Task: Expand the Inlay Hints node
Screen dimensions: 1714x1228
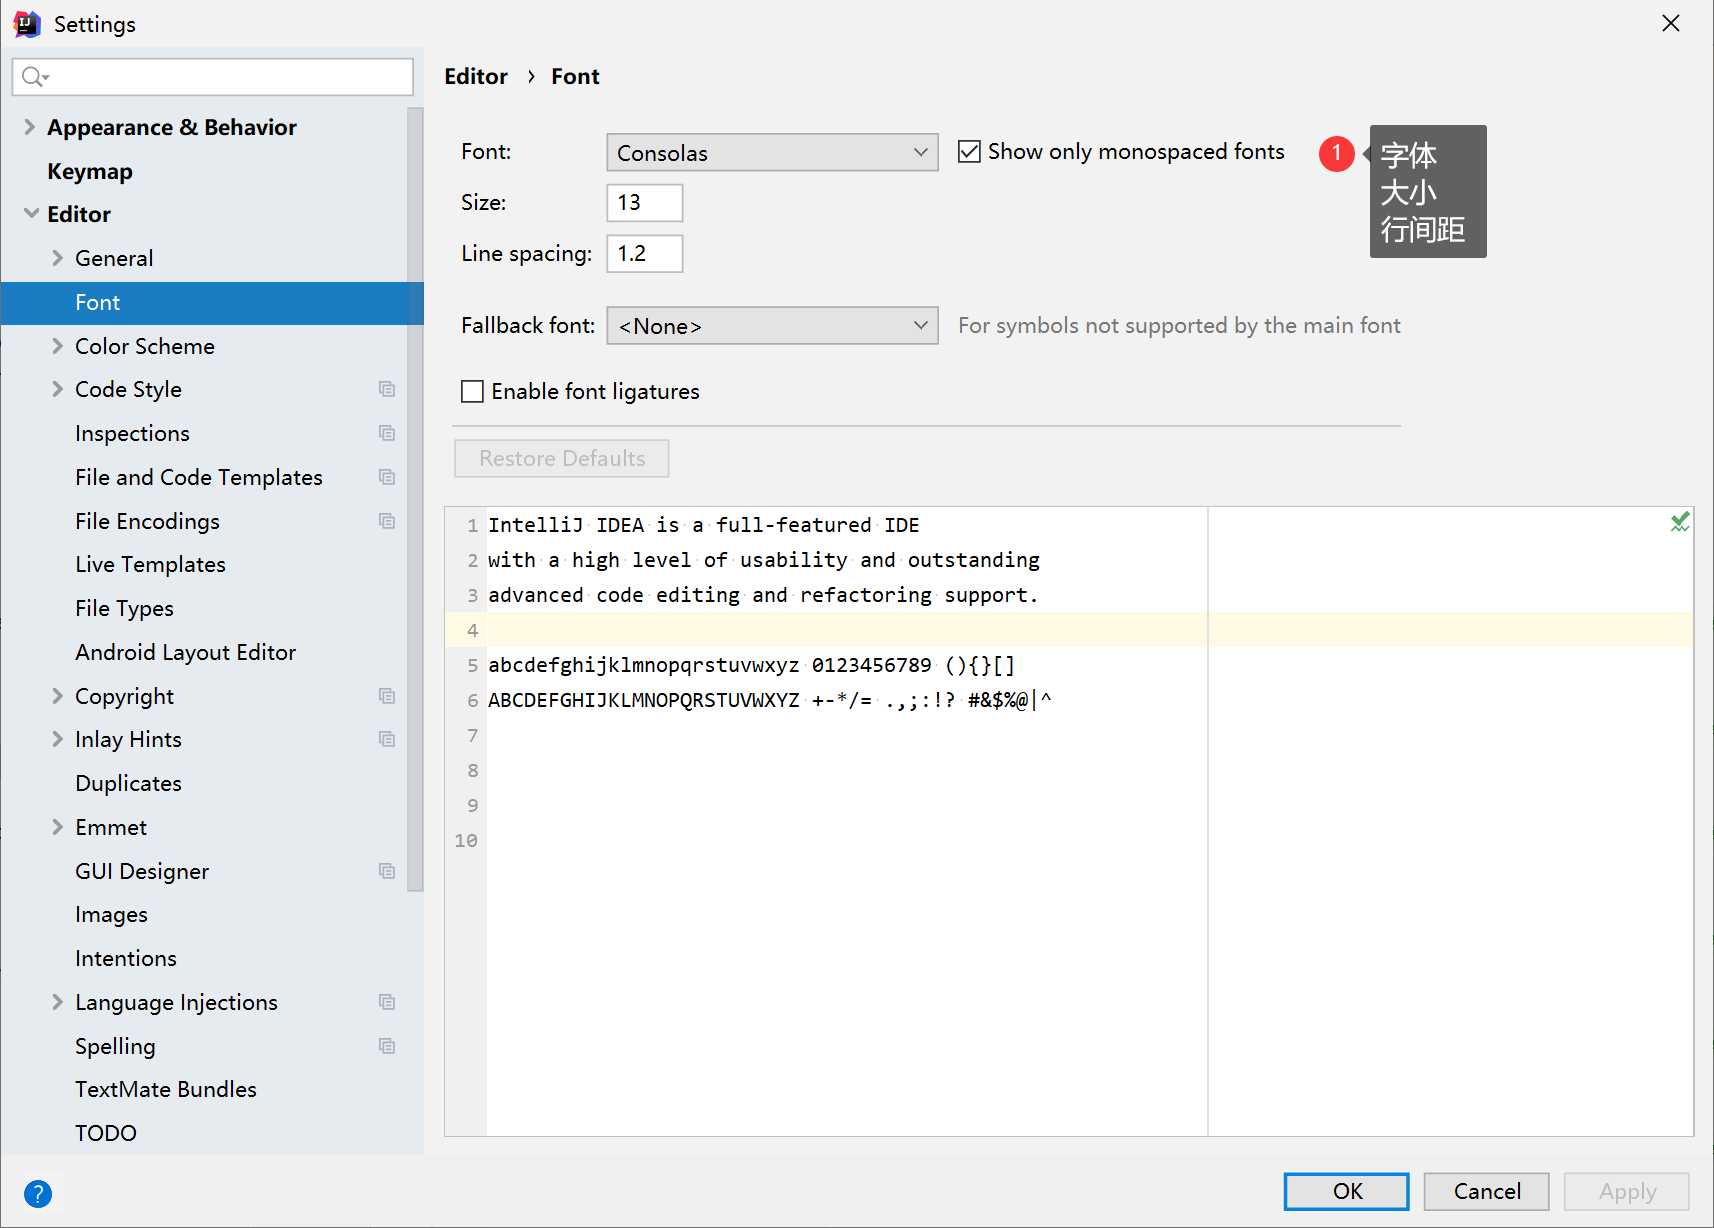Action: (57, 739)
